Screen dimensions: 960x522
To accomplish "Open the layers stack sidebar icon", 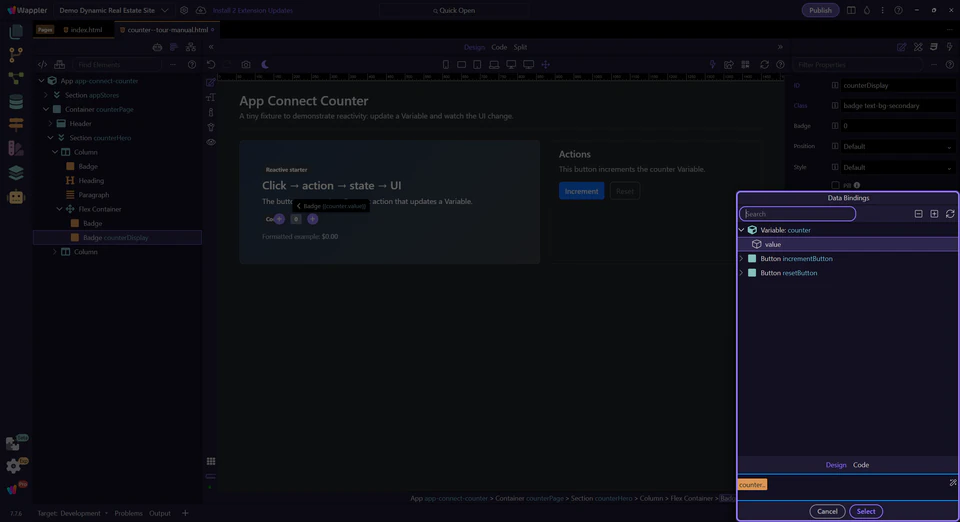I will 16,173.
